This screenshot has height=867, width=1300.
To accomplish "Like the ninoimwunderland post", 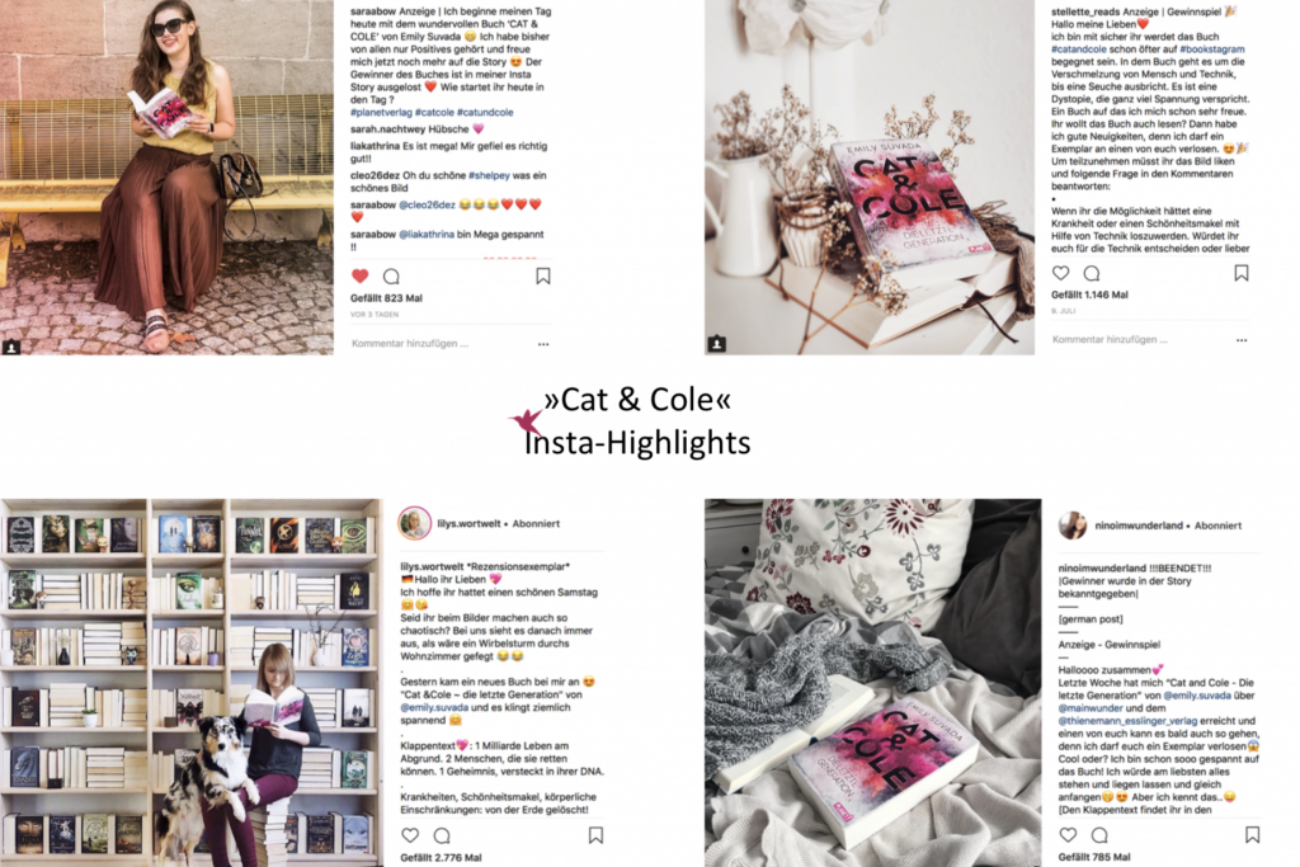I will (x=1068, y=835).
